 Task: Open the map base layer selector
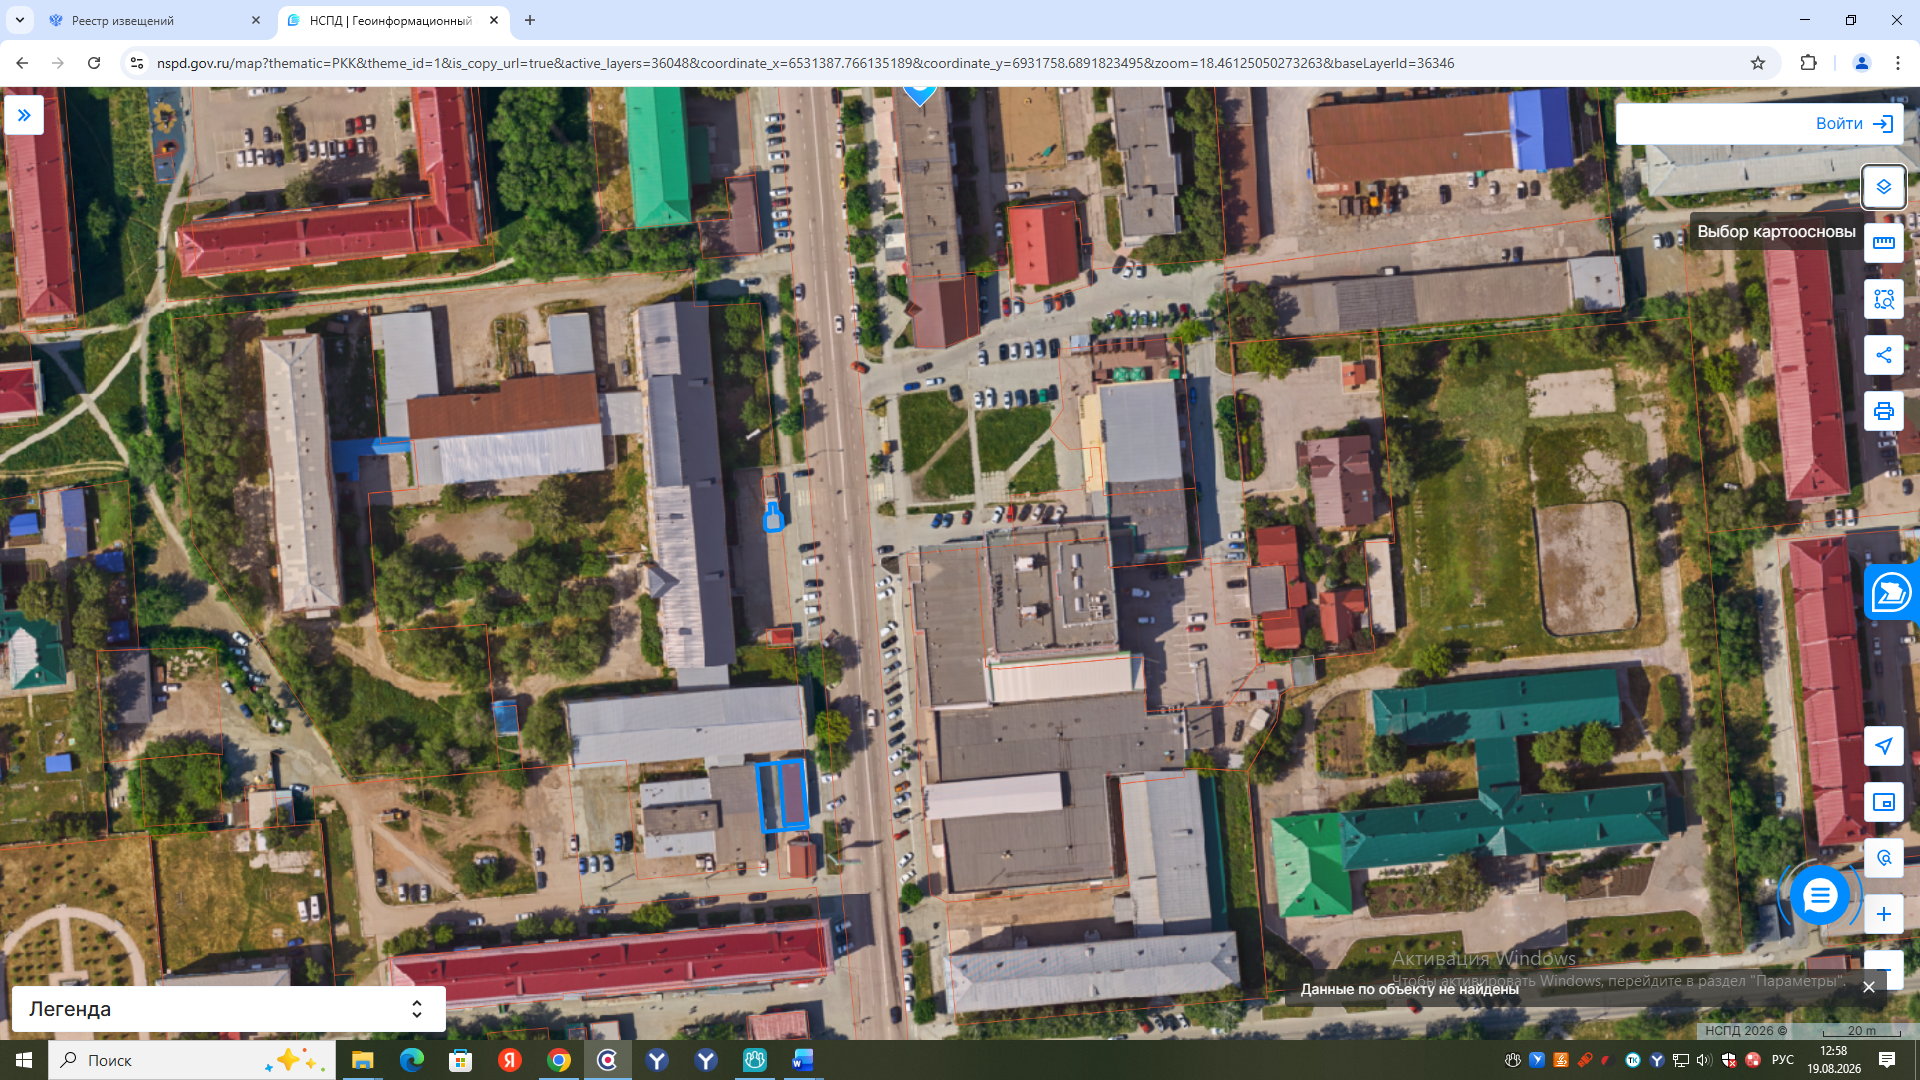coord(1883,187)
